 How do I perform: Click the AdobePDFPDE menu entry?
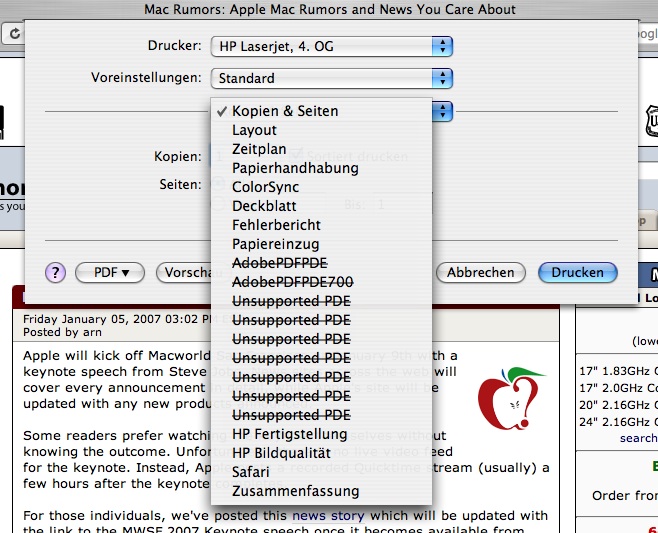pos(321,263)
